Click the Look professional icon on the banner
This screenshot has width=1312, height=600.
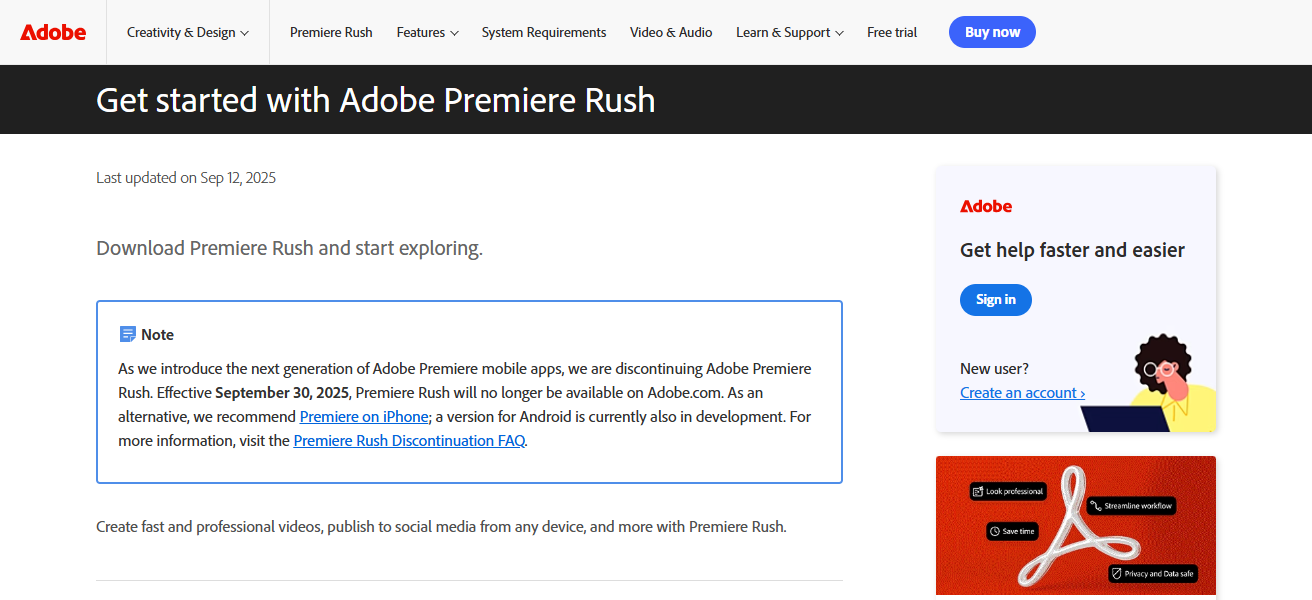pos(979,490)
